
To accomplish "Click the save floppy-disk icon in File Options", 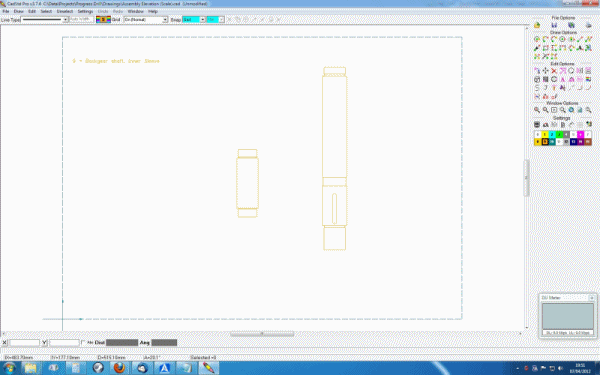I will click(x=554, y=25).
